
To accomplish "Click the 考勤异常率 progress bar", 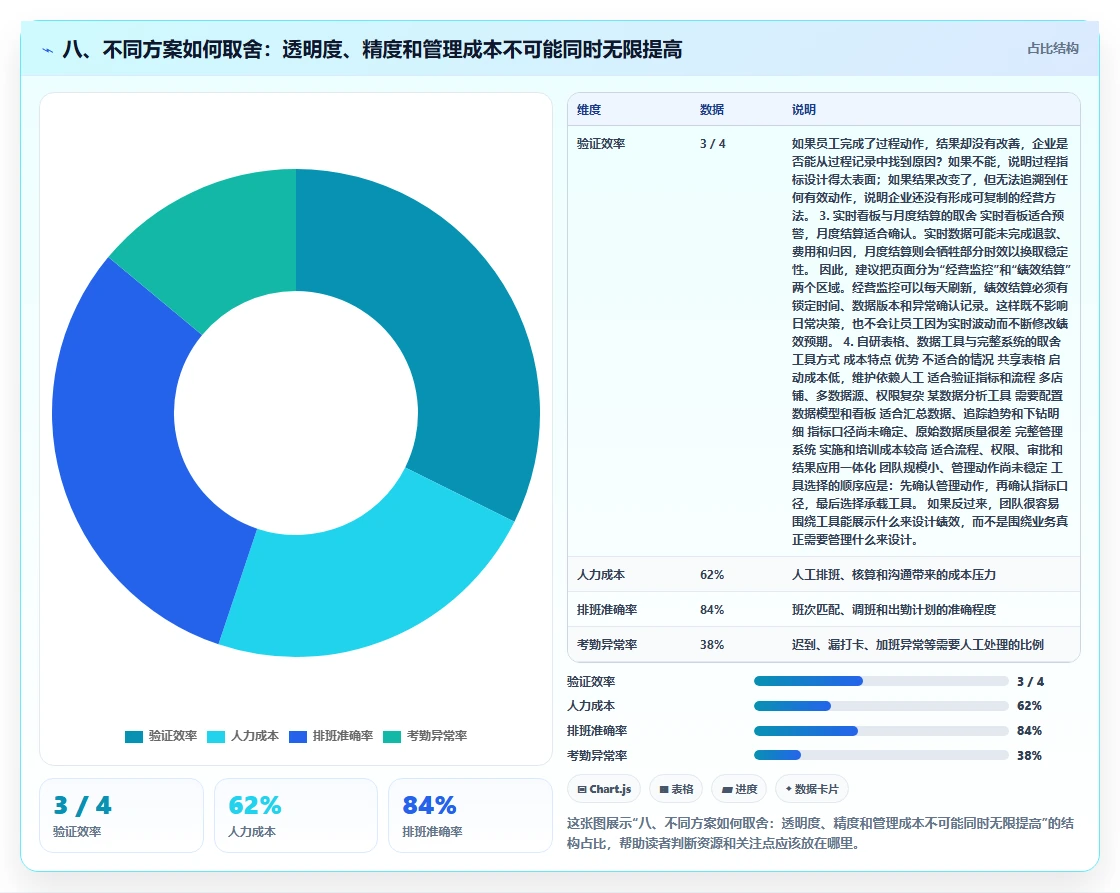I will (x=881, y=755).
